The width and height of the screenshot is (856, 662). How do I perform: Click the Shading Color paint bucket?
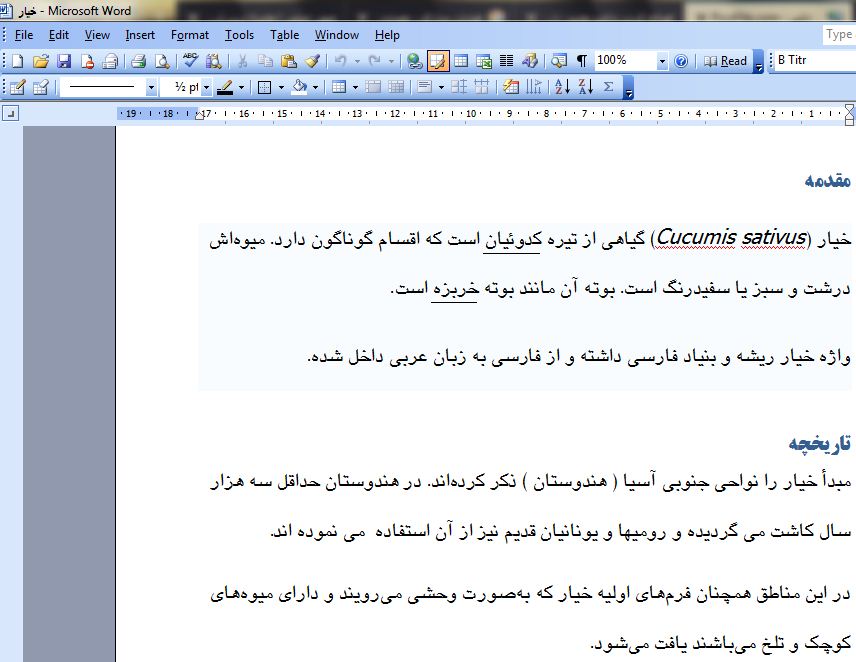299,87
